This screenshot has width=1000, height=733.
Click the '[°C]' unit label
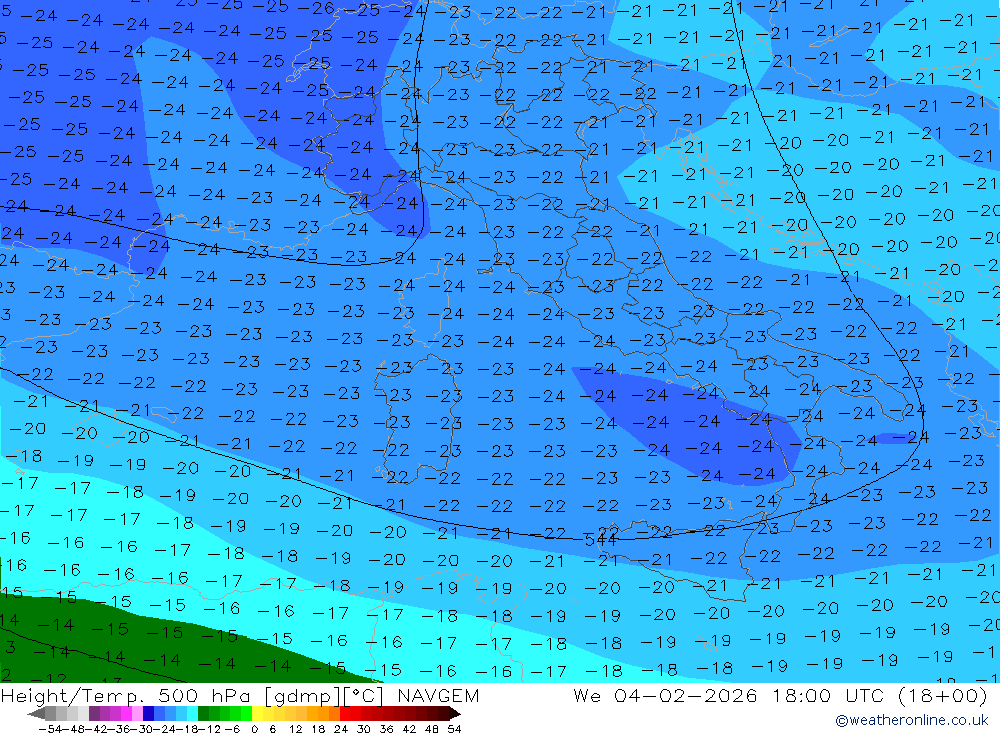point(364,696)
